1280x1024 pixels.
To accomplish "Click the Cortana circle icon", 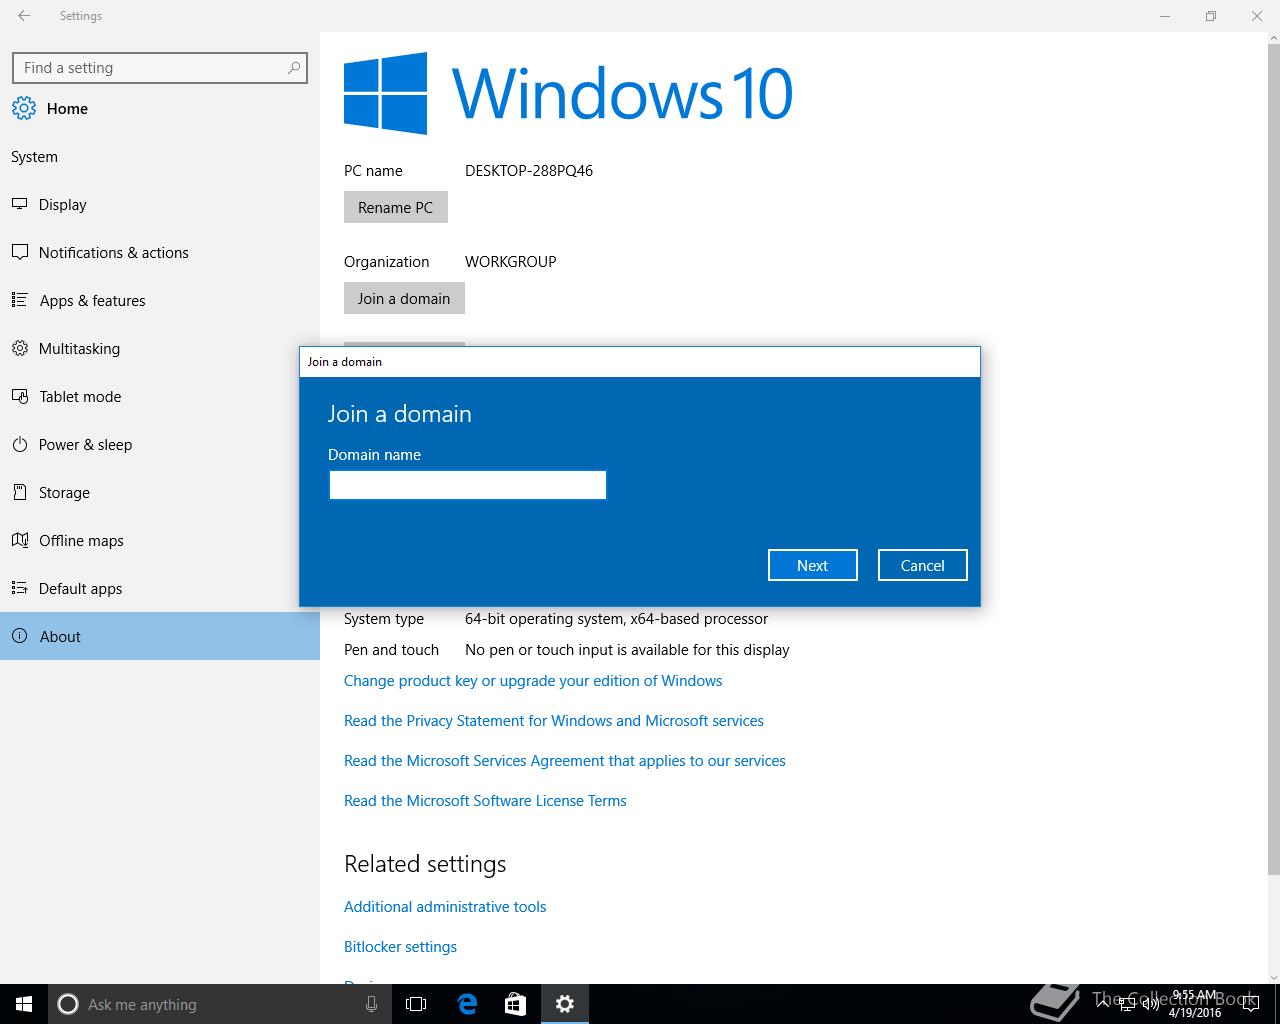I will pos(68,1004).
